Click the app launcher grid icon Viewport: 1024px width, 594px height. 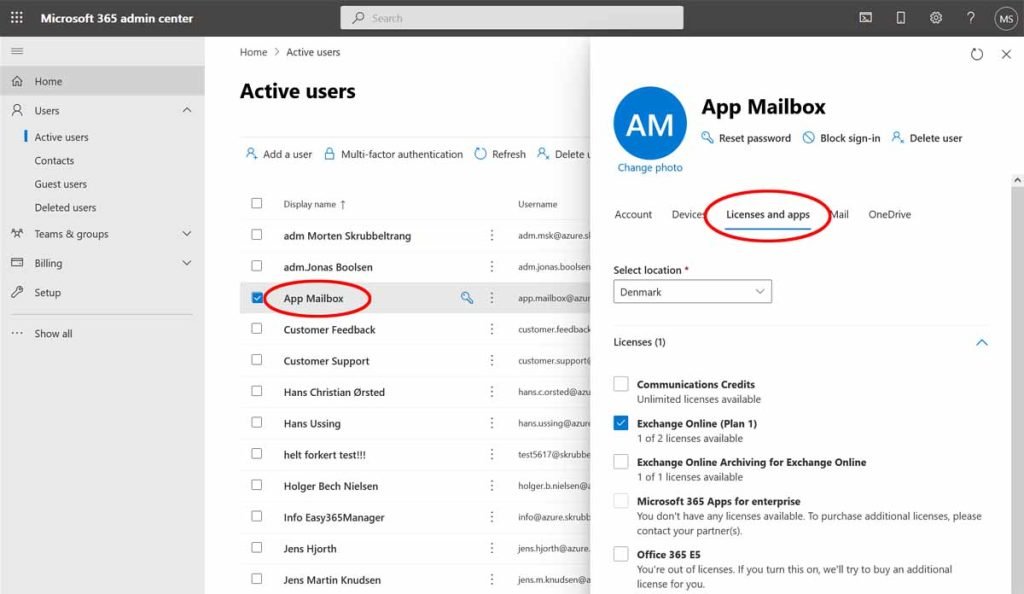point(14,17)
